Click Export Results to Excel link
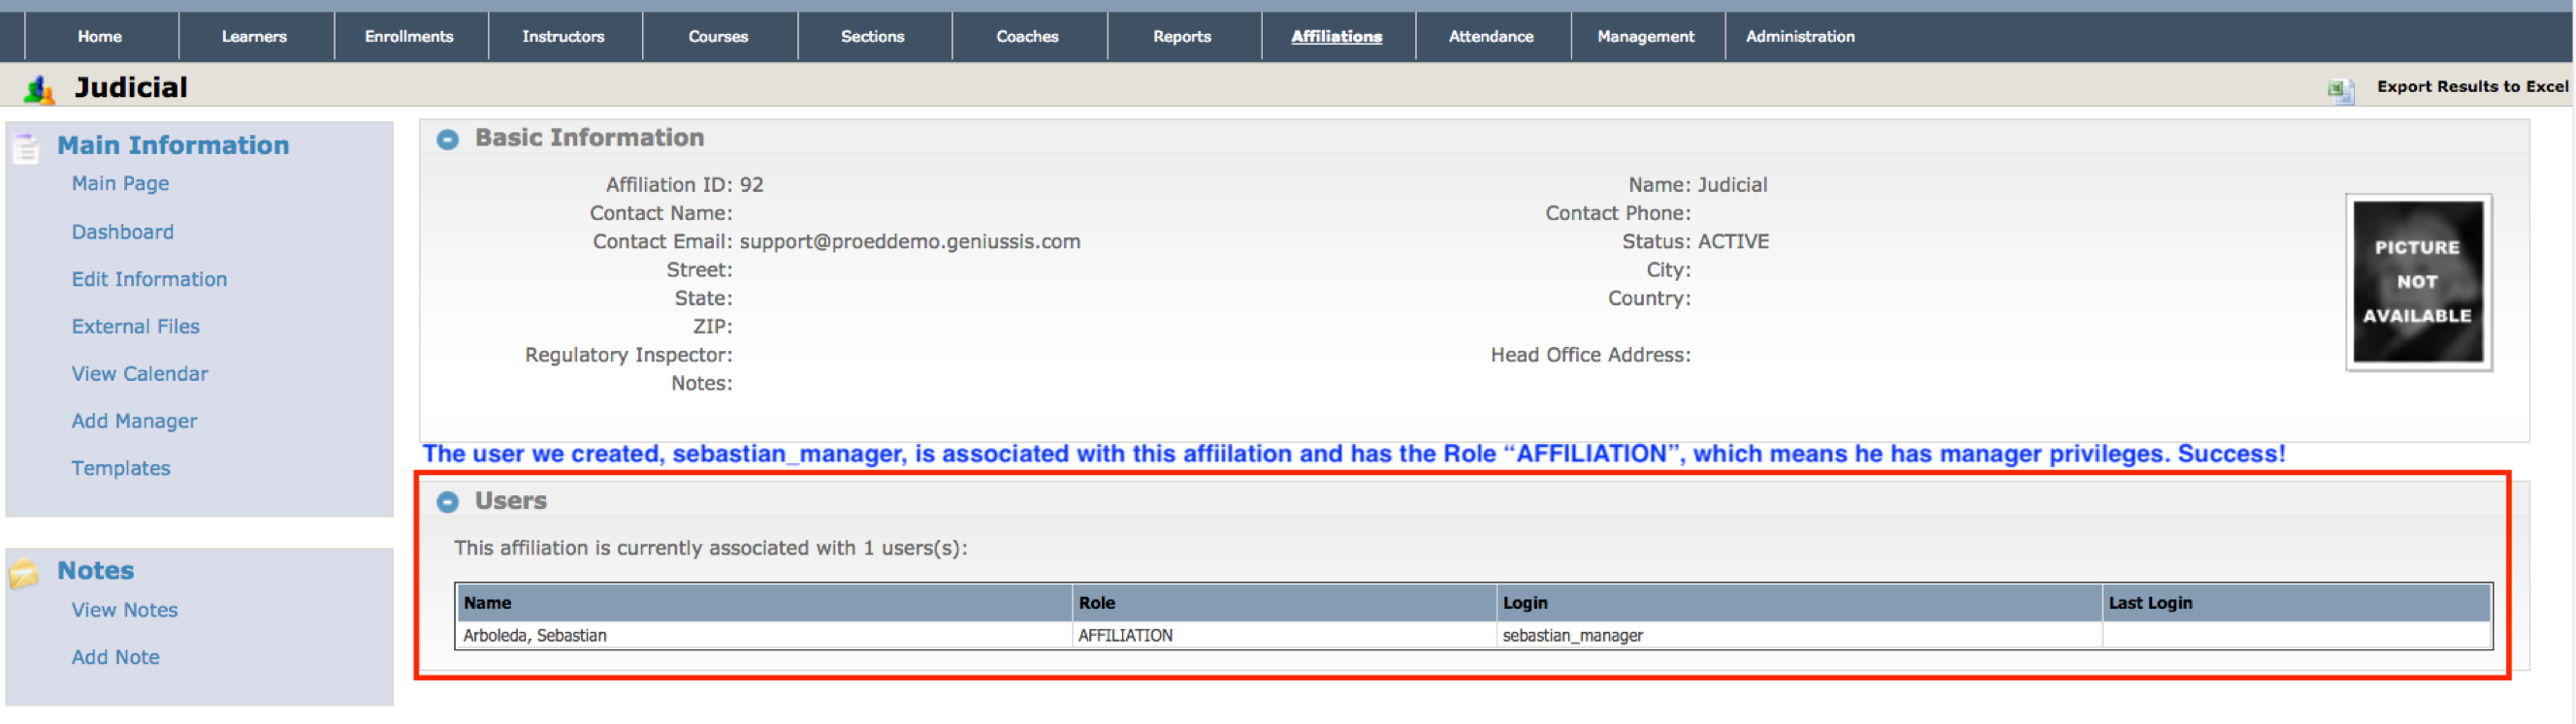 (2471, 87)
